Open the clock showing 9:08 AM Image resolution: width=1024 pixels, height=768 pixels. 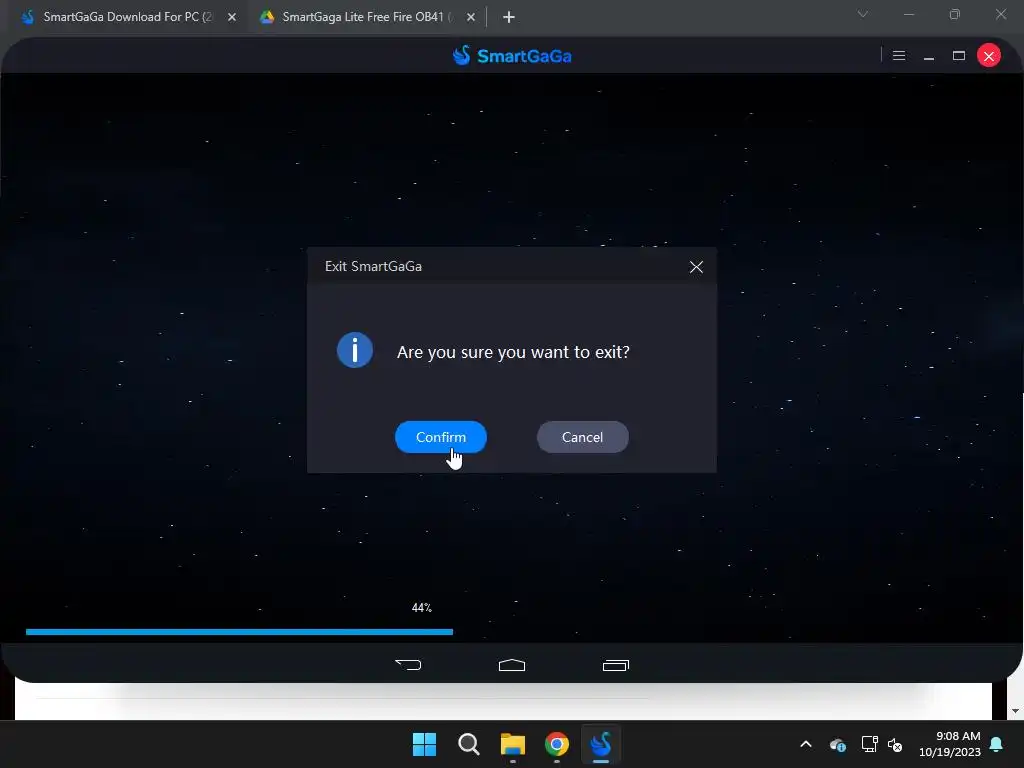pos(950,744)
